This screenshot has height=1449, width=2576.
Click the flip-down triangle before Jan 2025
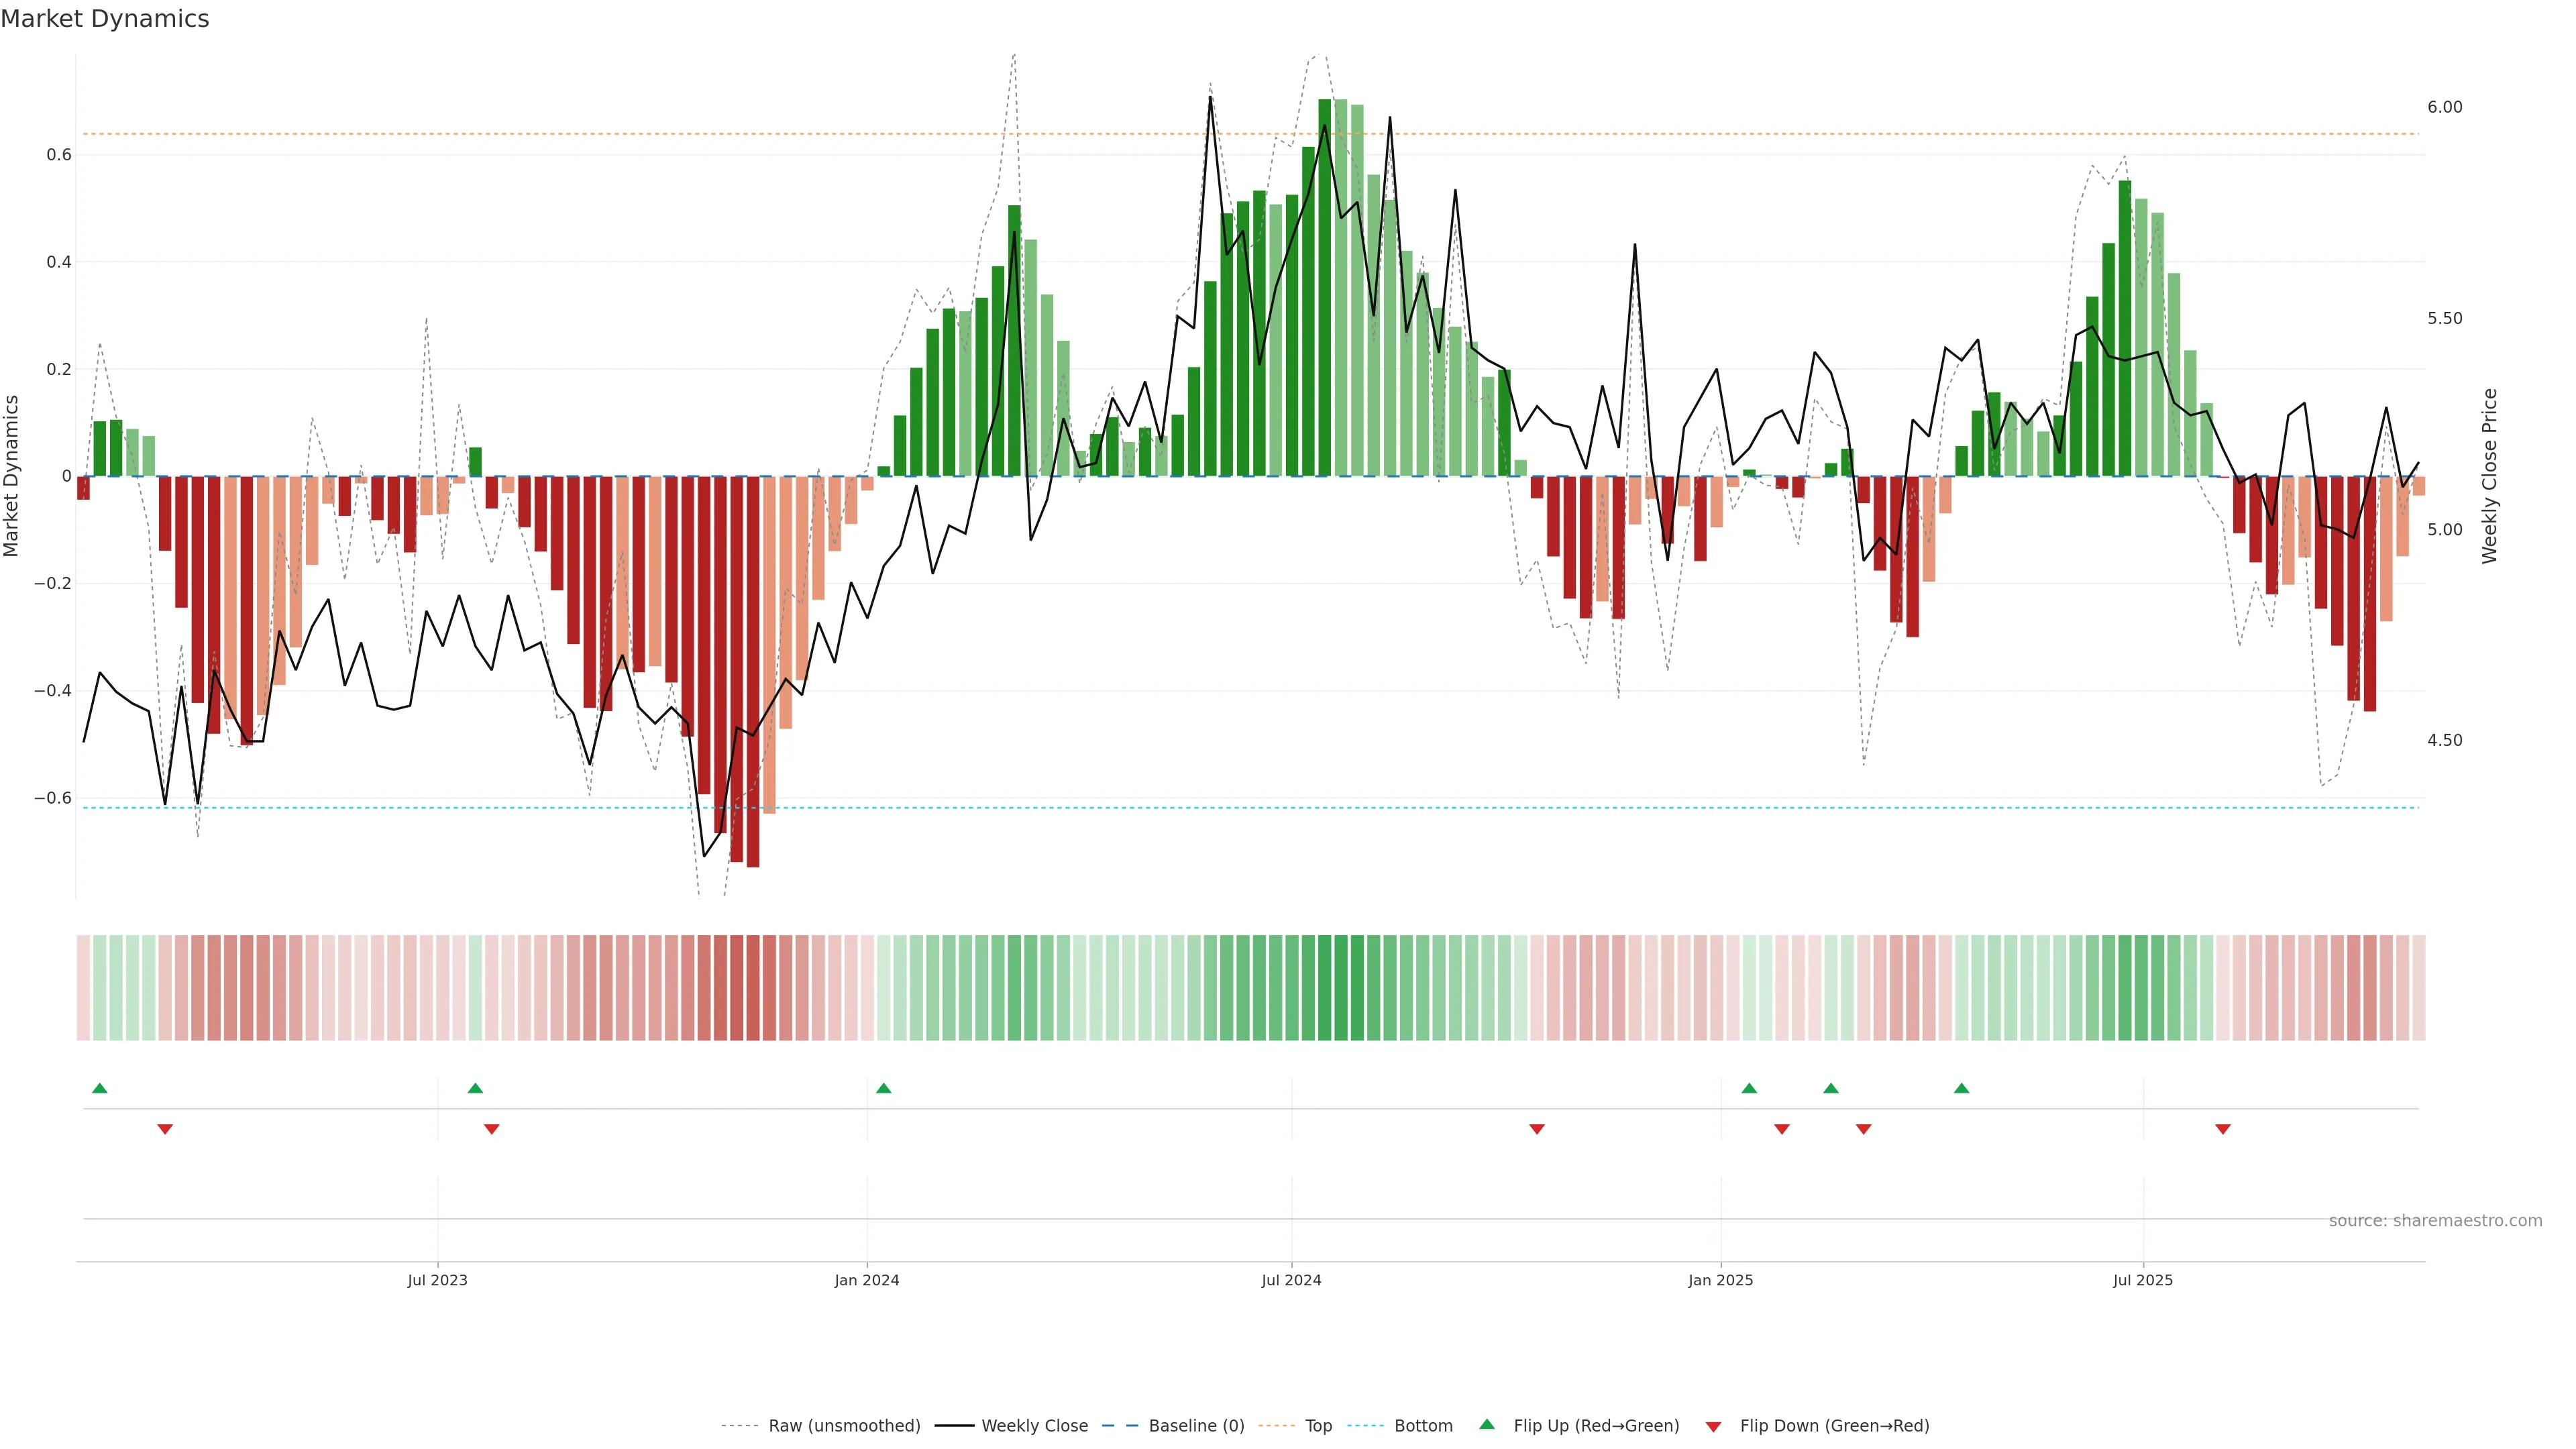(x=1537, y=1129)
